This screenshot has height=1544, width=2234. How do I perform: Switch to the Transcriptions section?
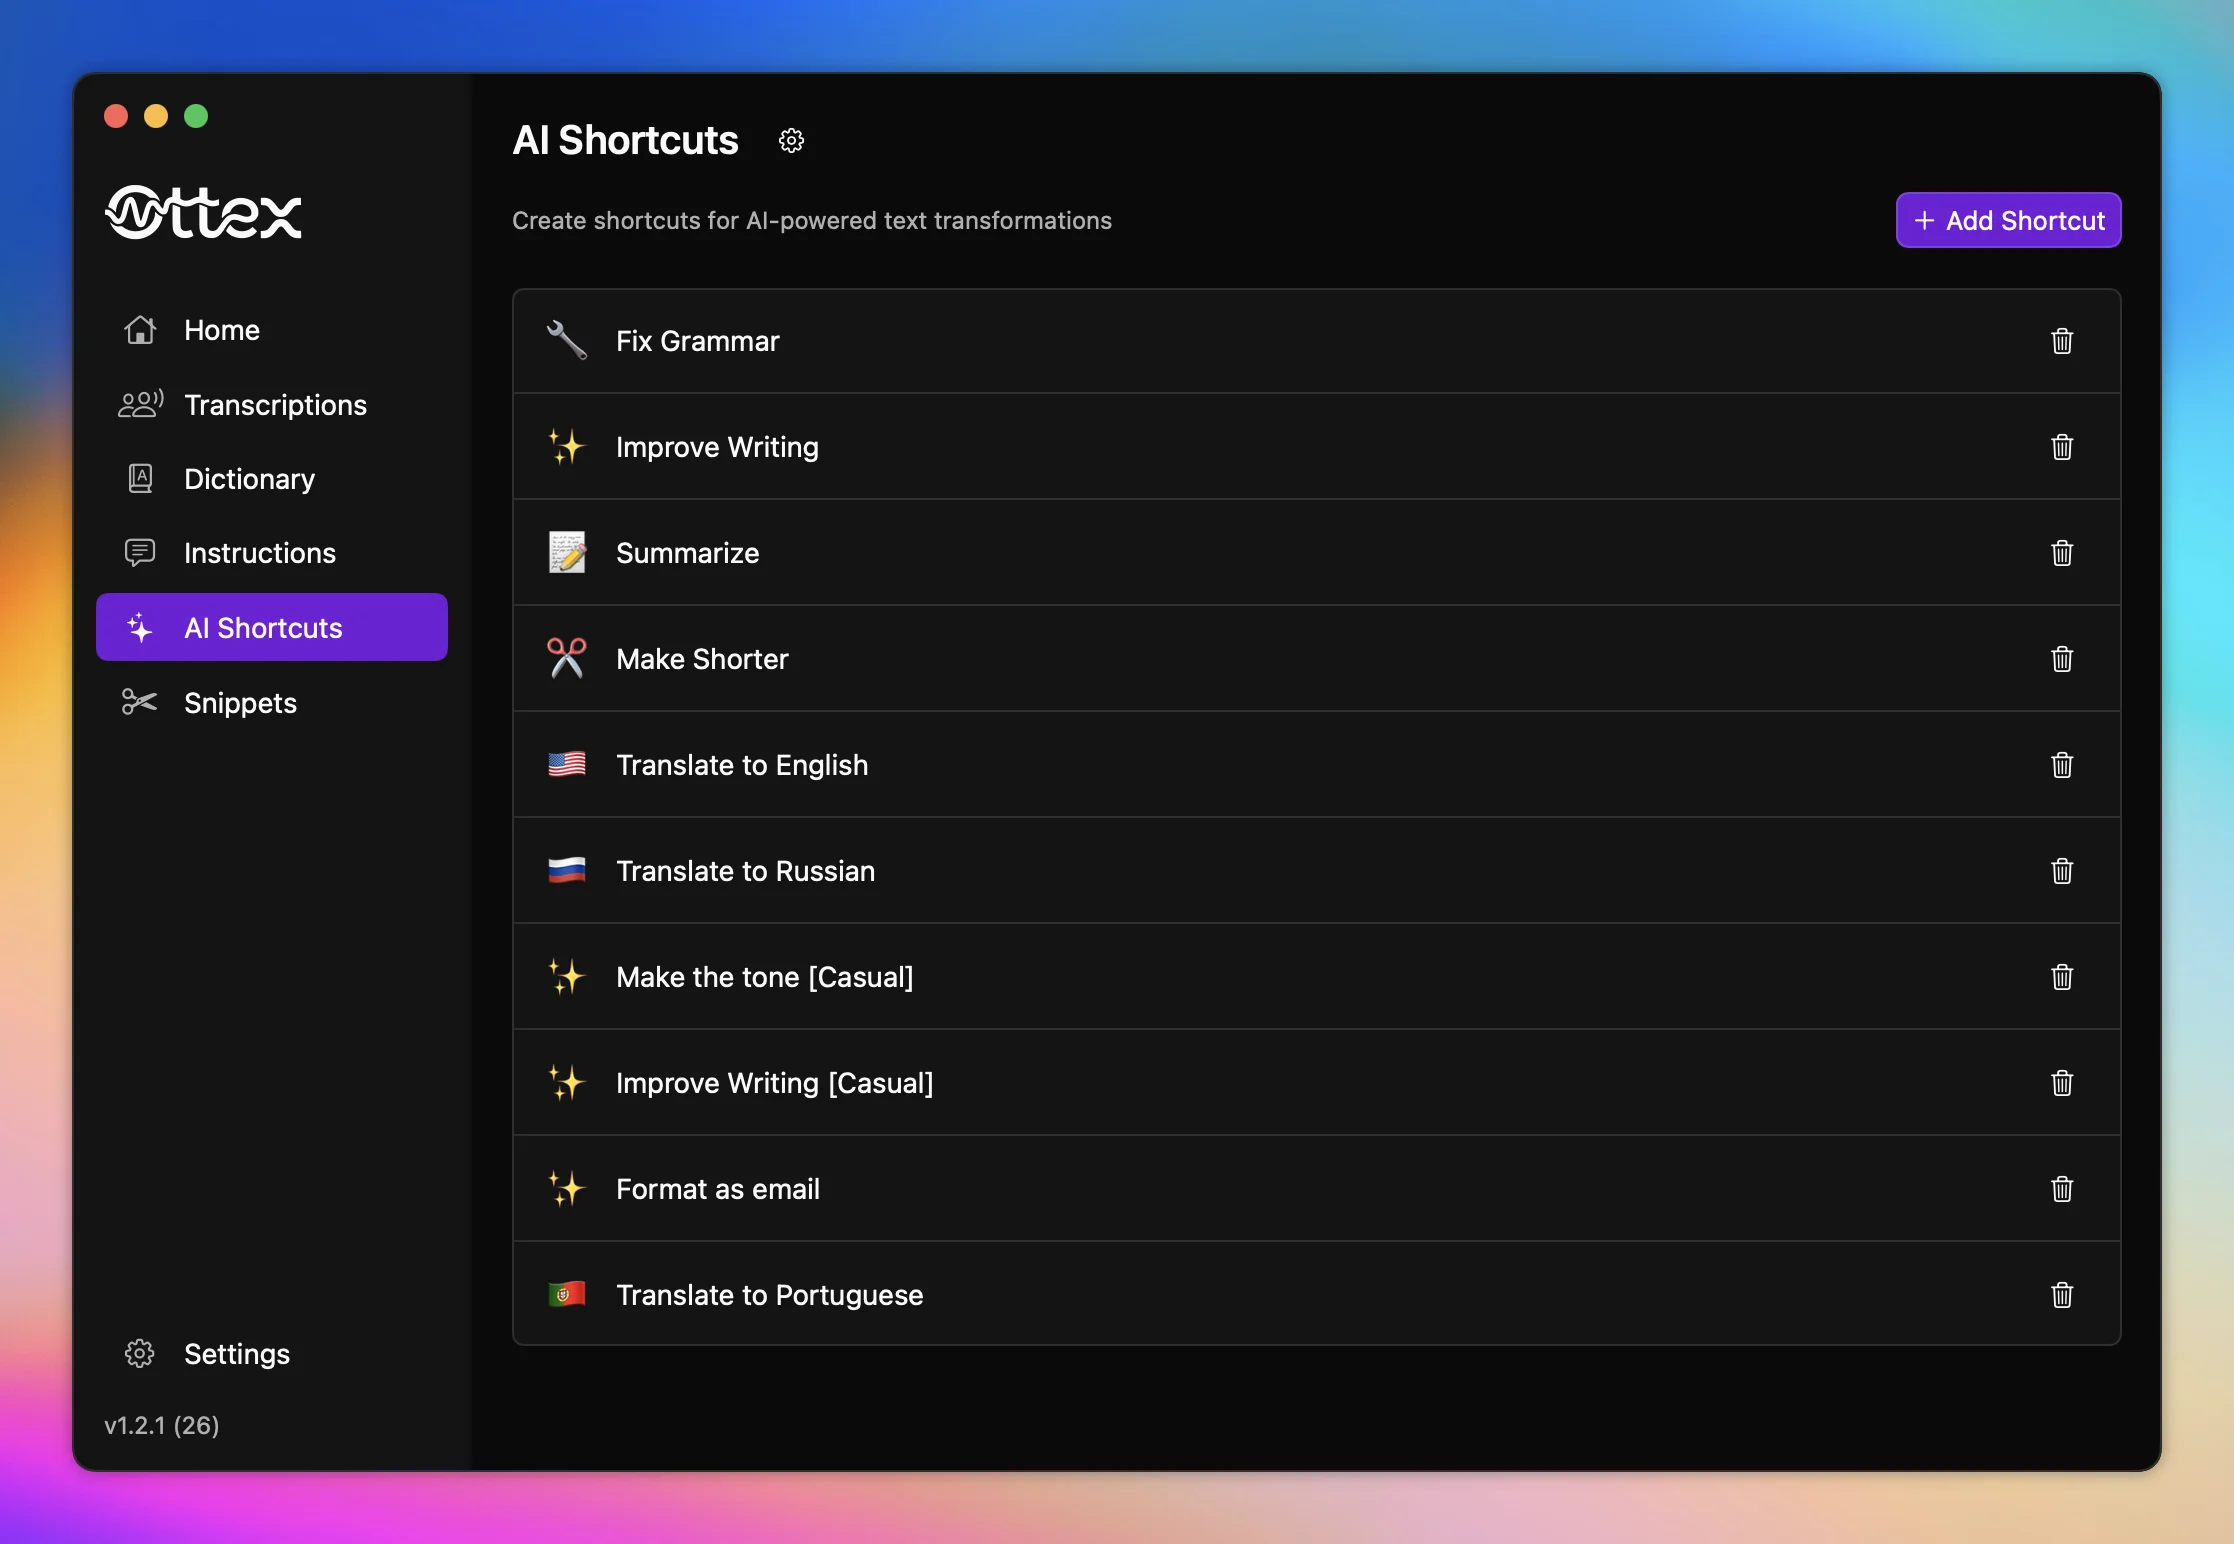[x=274, y=404]
